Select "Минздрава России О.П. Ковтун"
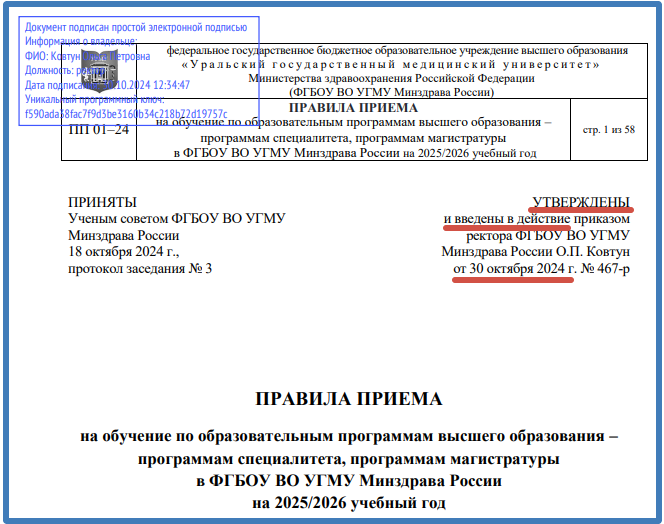 [536, 252]
